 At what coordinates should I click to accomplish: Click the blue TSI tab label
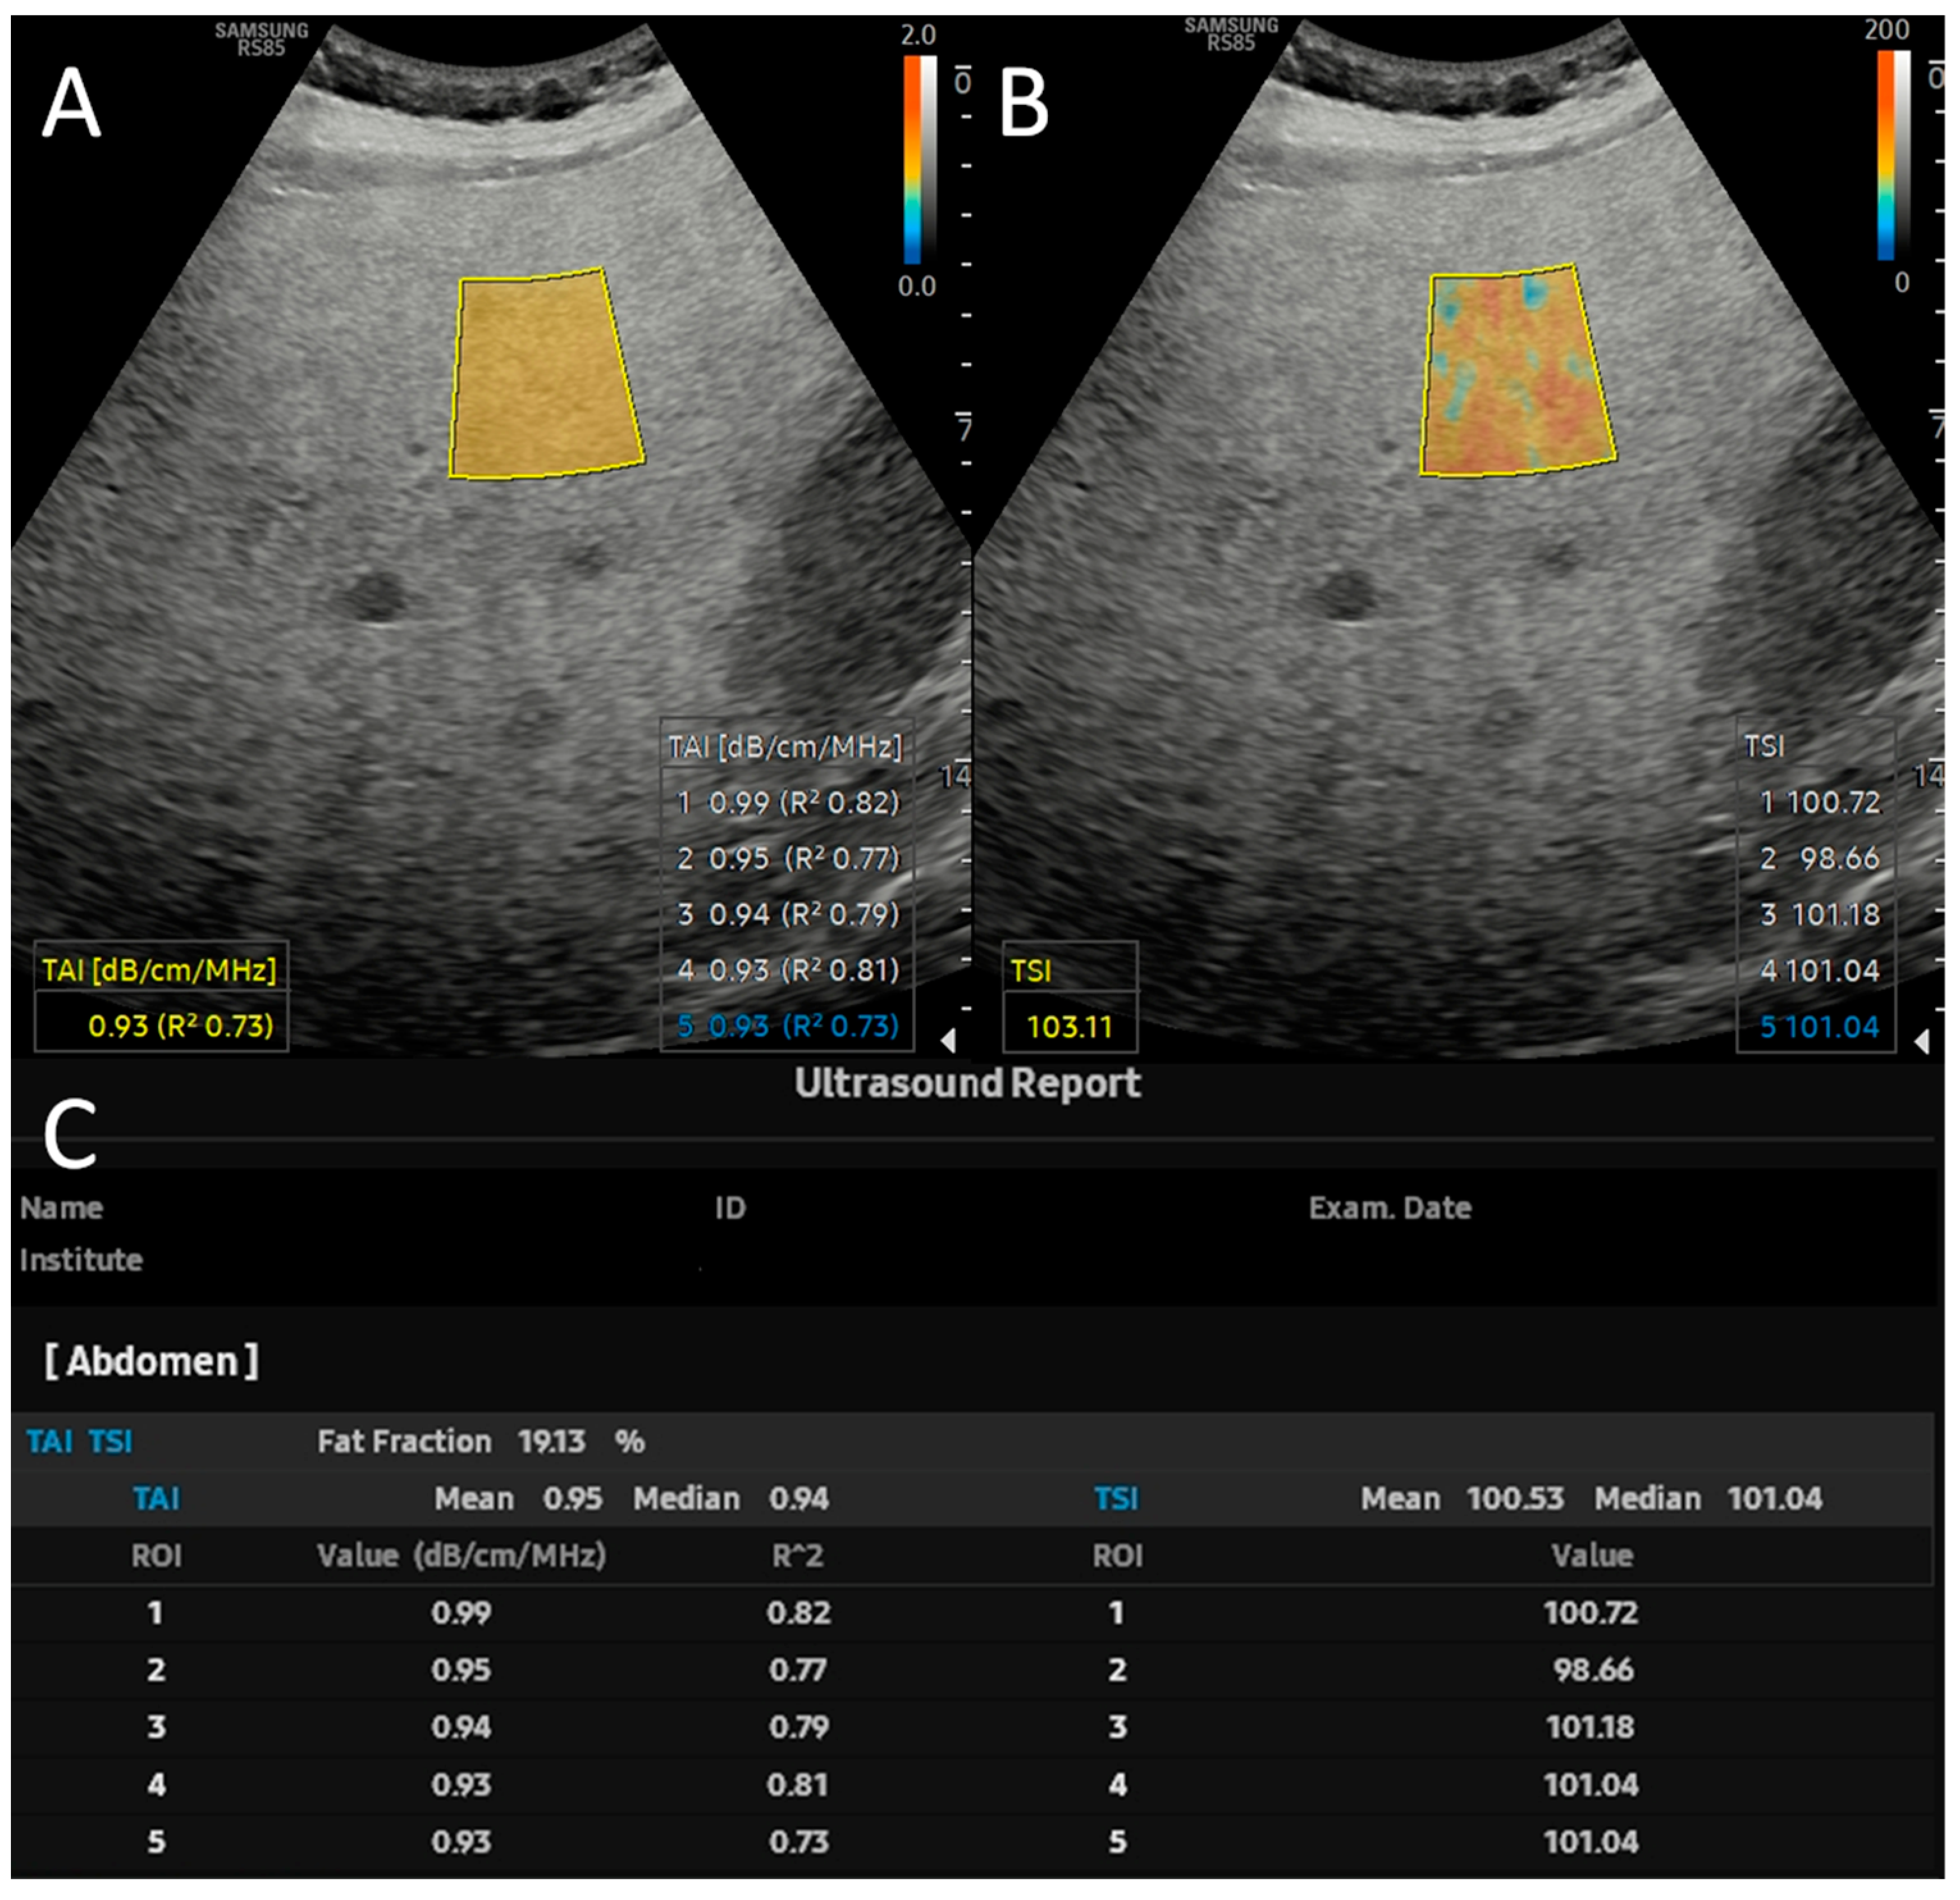click(110, 1441)
